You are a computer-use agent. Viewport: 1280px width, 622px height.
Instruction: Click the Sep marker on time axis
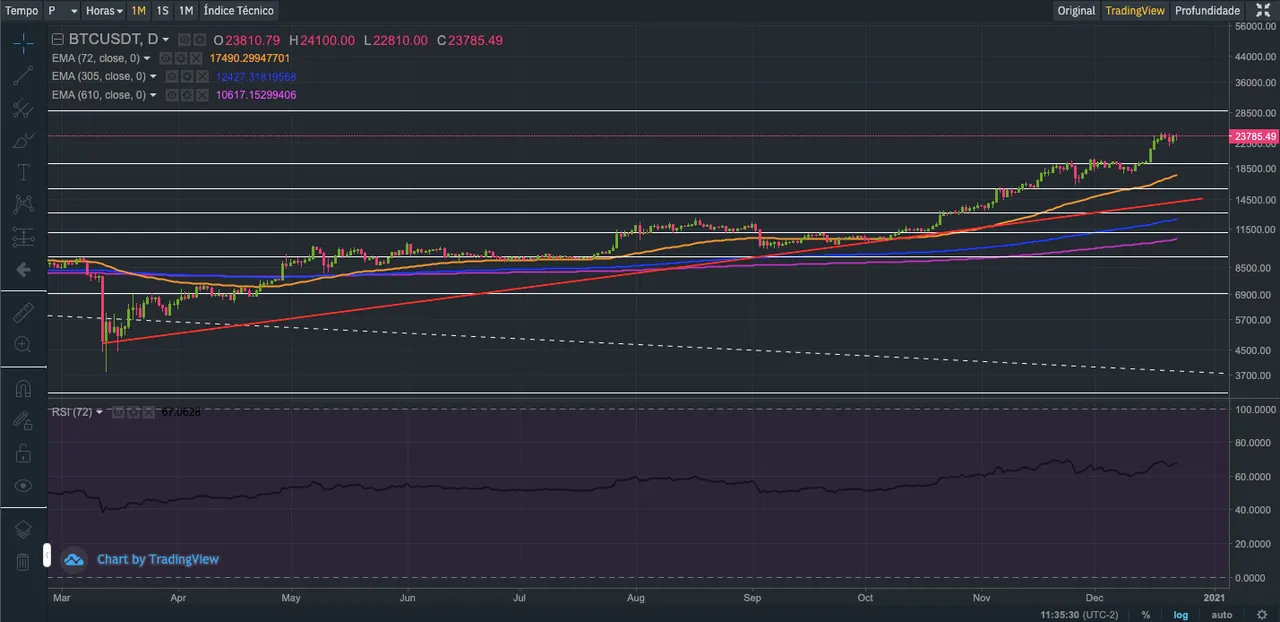click(x=753, y=597)
